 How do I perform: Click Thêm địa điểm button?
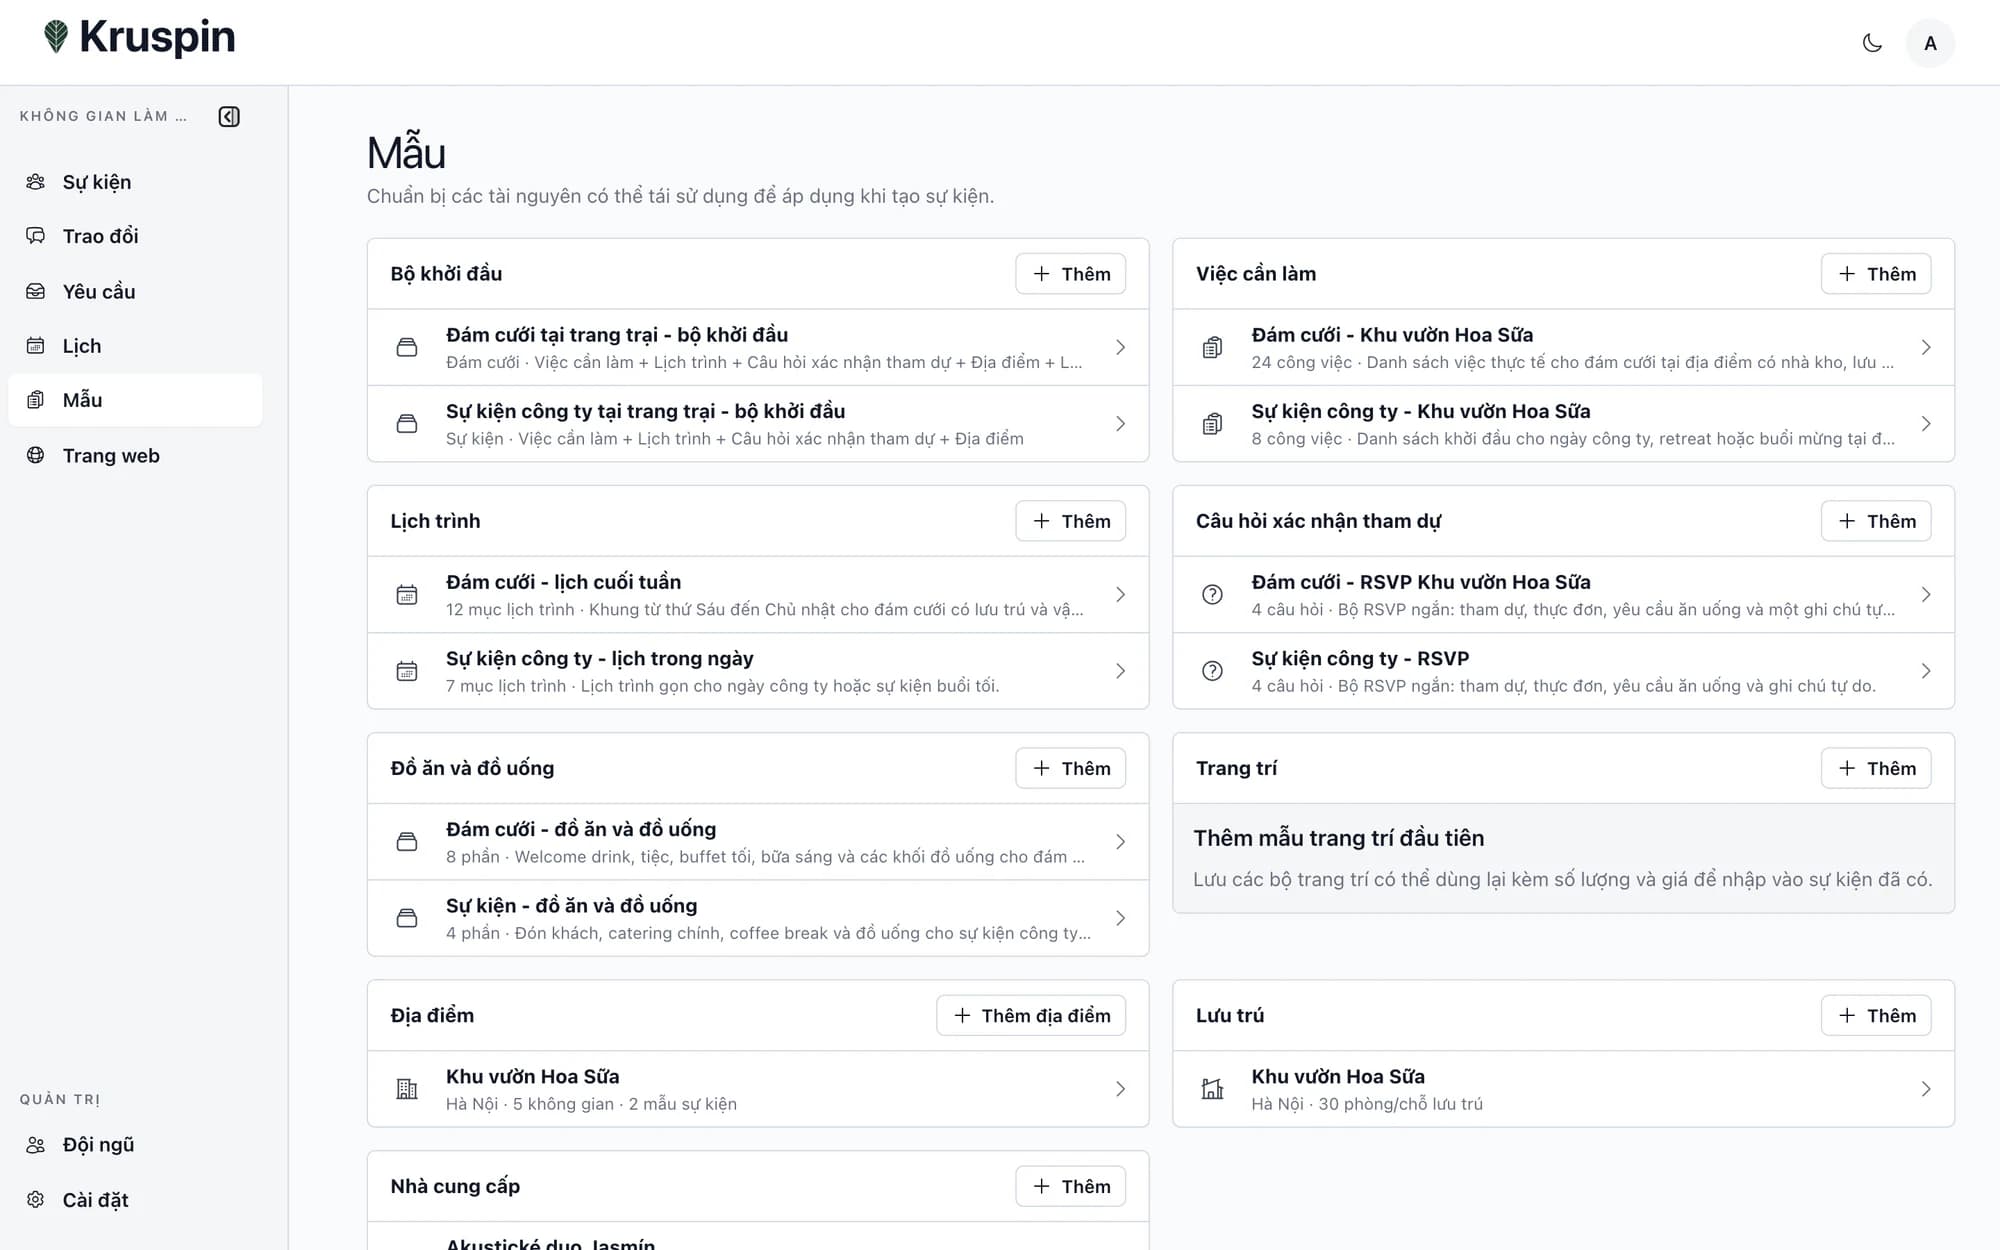(x=1031, y=1015)
